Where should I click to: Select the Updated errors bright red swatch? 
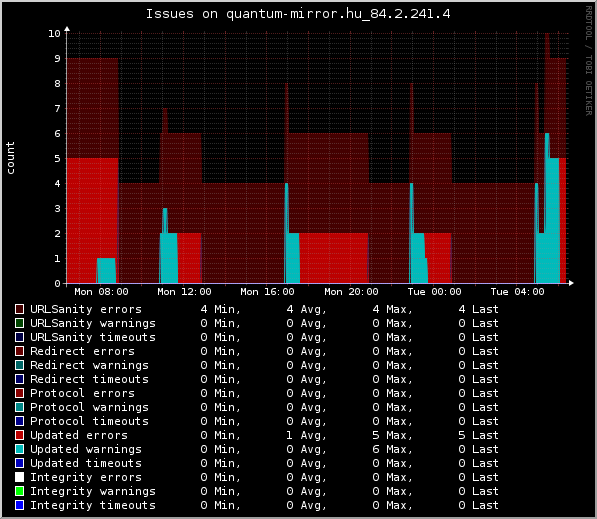click(x=19, y=435)
